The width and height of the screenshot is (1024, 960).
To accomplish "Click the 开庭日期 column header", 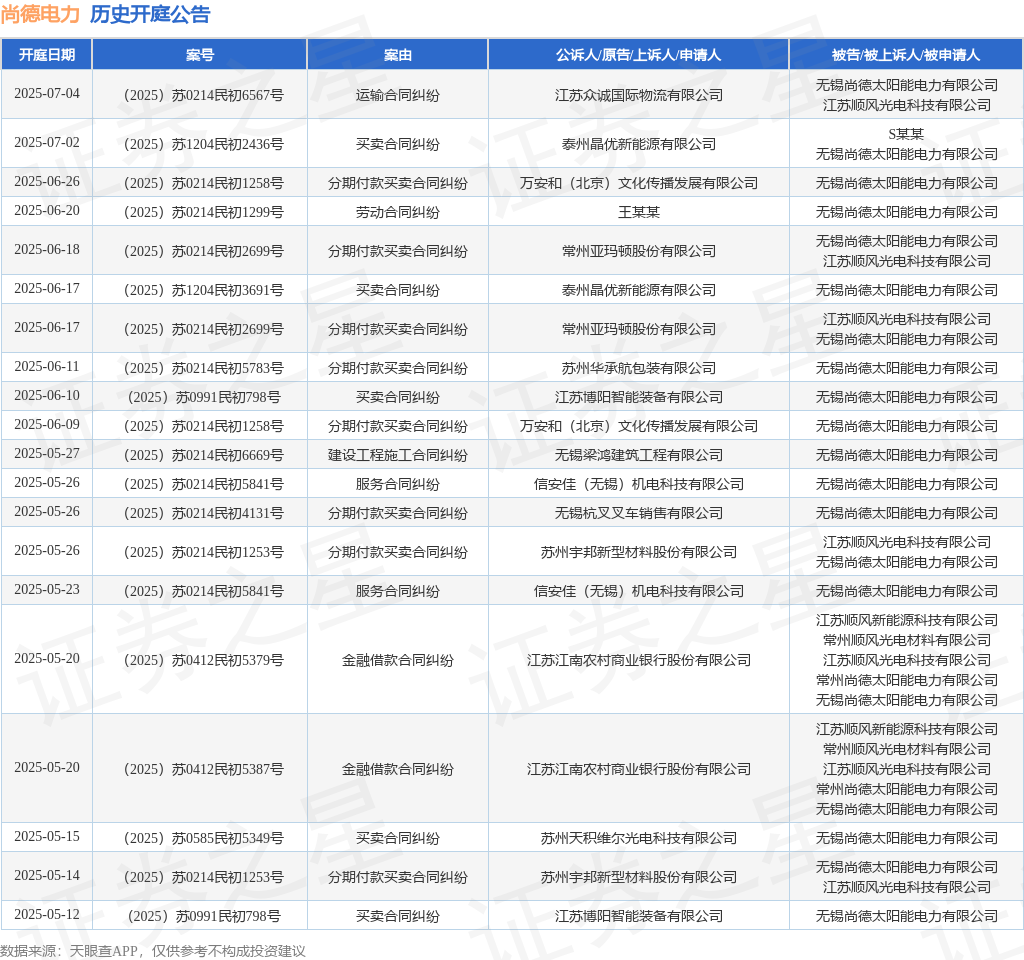I will (x=46, y=55).
